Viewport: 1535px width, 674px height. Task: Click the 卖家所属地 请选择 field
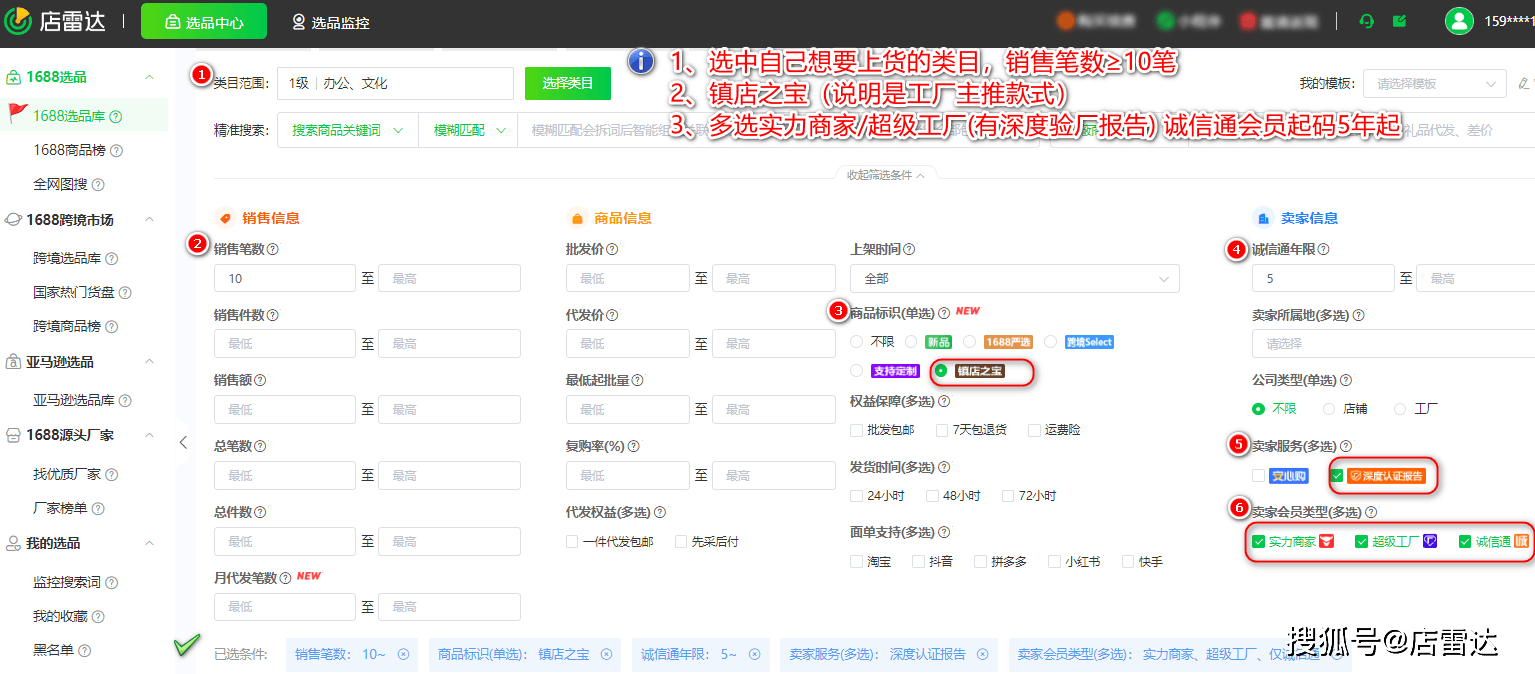(x=1393, y=343)
